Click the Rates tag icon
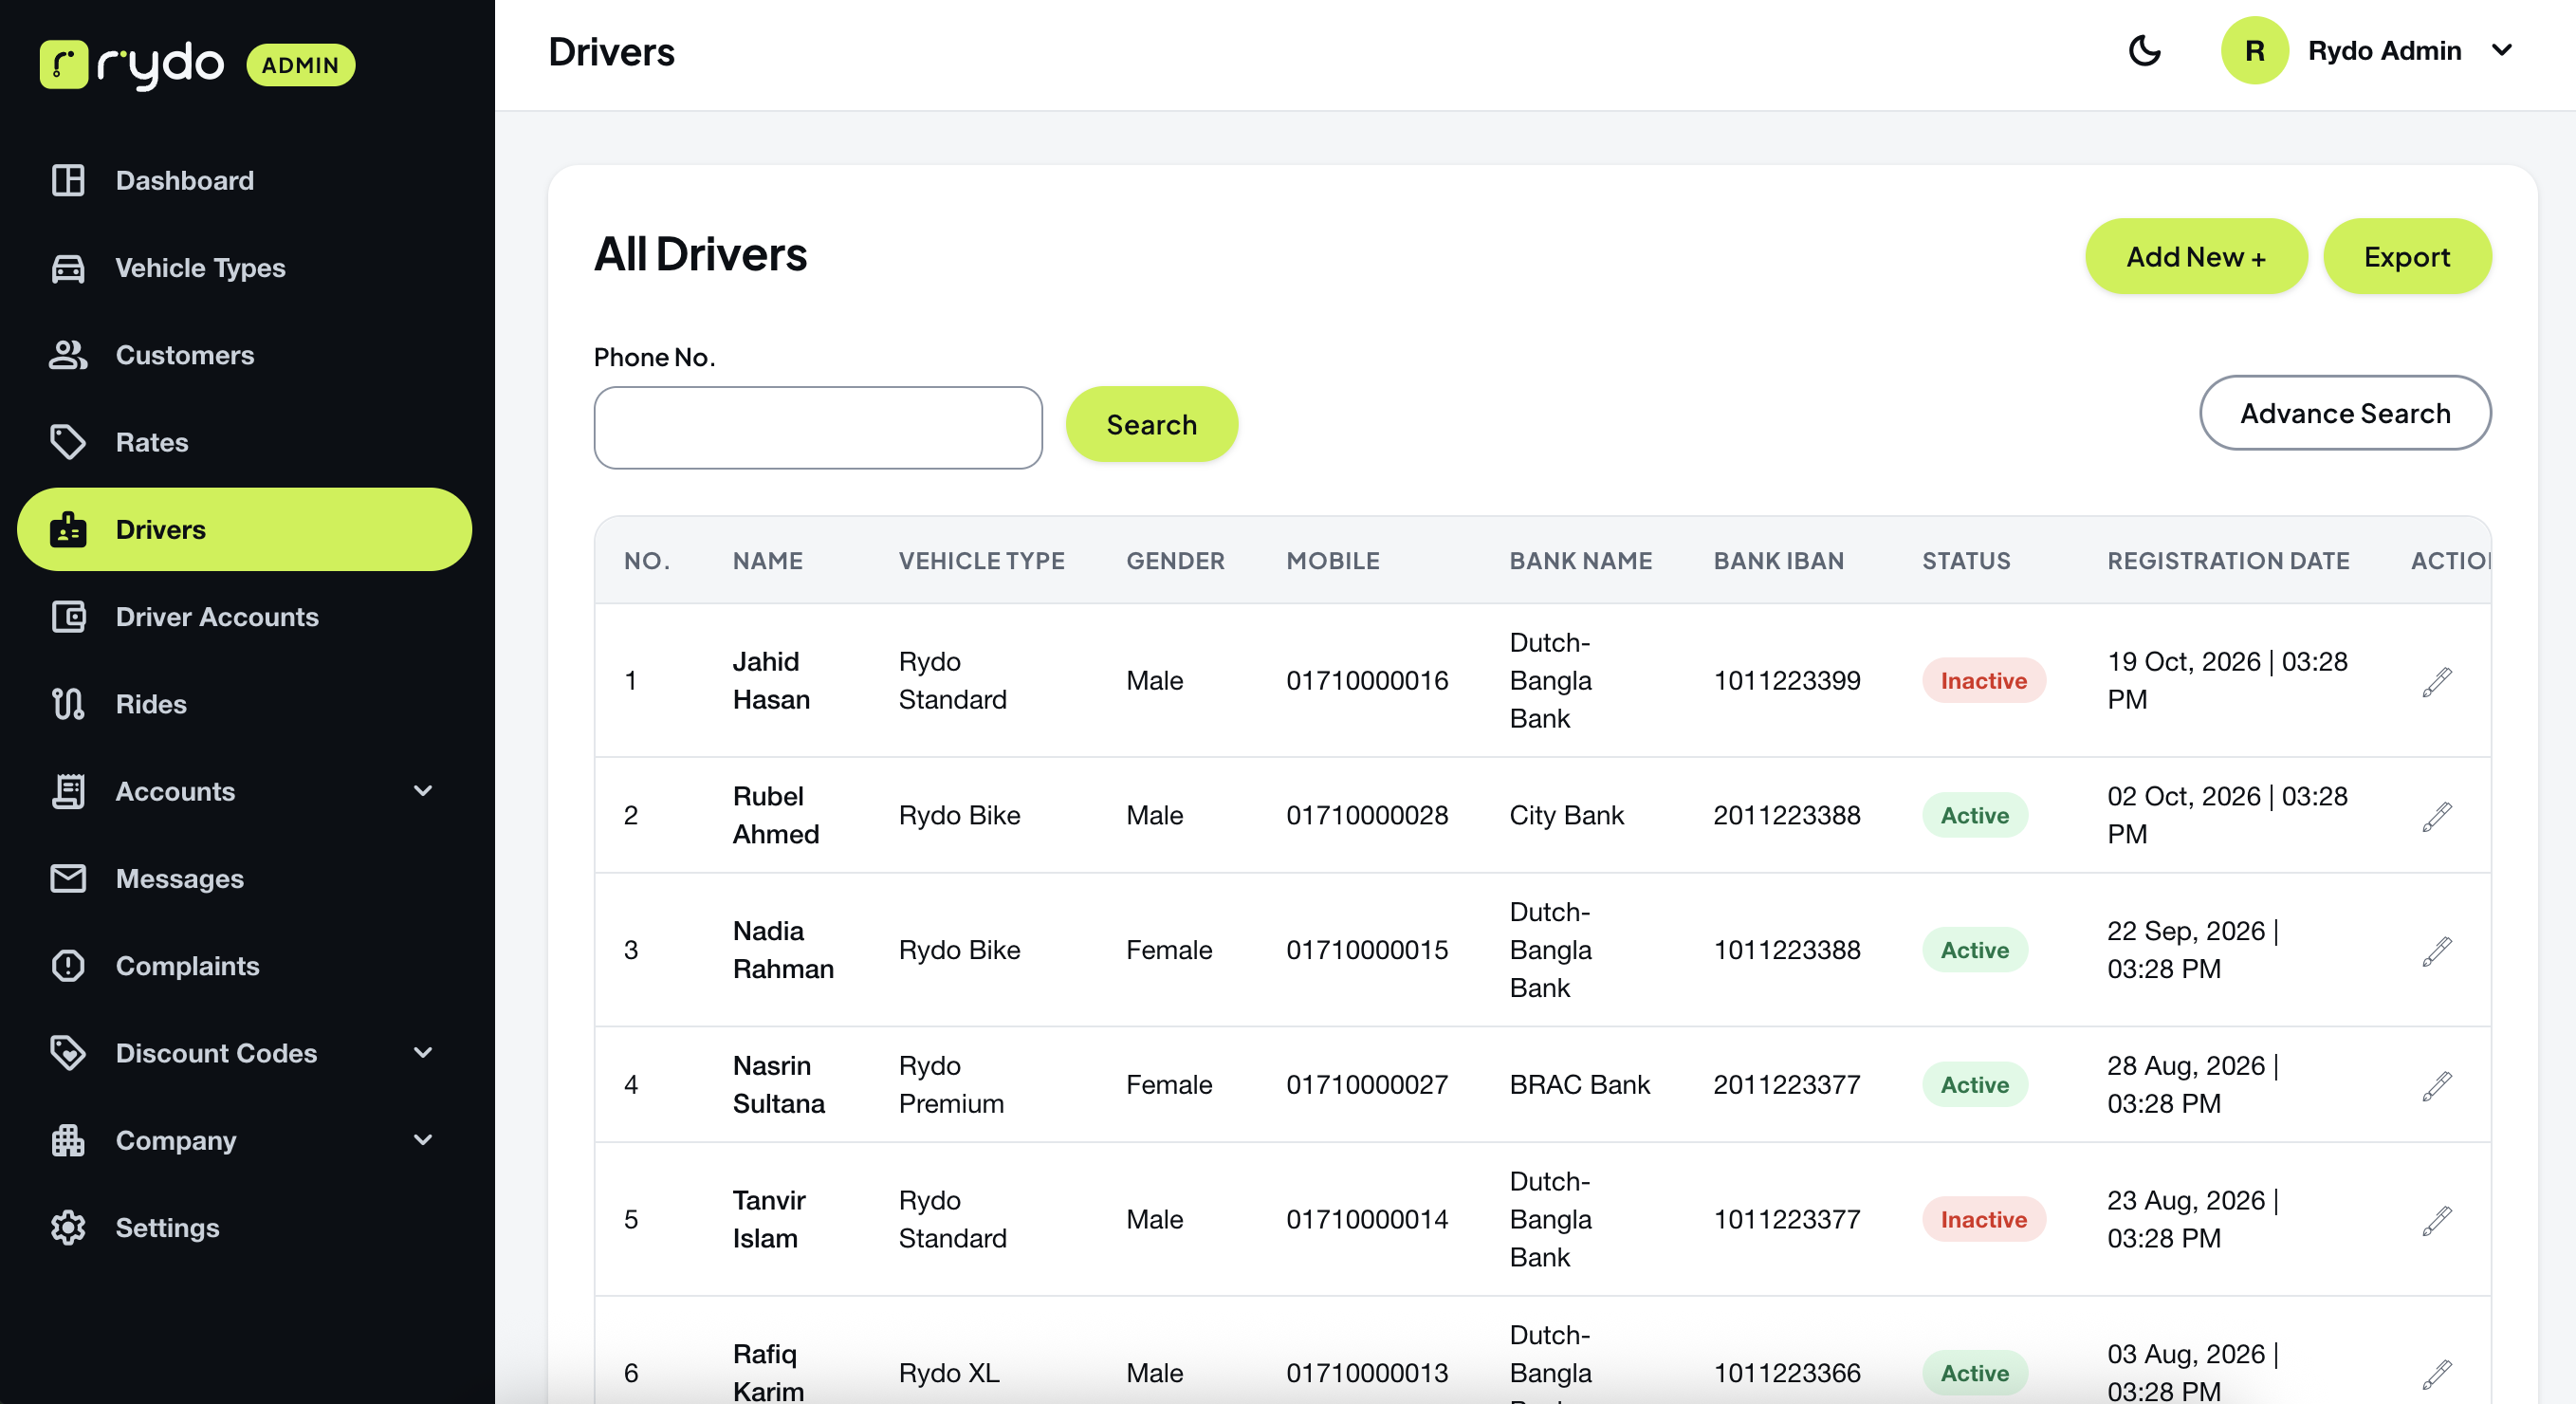 (68, 442)
